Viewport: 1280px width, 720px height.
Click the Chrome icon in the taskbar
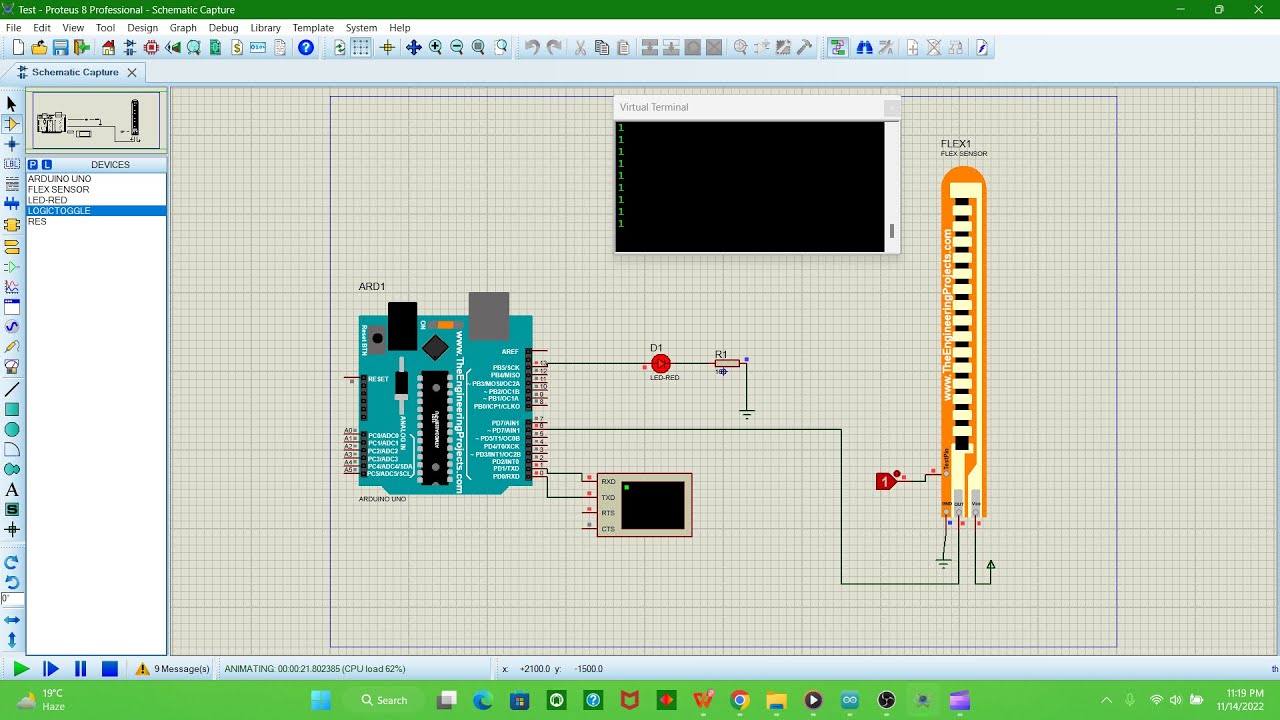click(740, 700)
